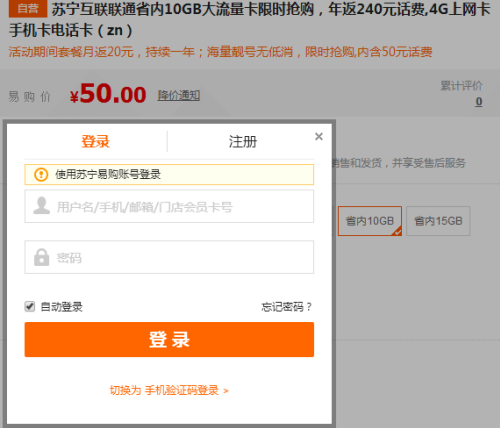Image resolution: width=500 pixels, height=428 pixels.
Task: Open the 降价通知 link
Action: click(x=179, y=95)
